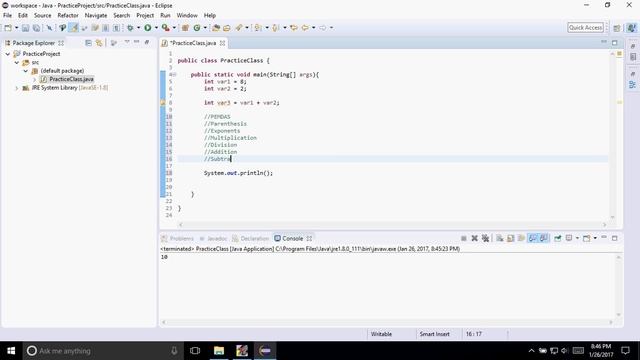The height and width of the screenshot is (360, 640).
Task: Click in the Quick Access field
Action: pyautogui.click(x=585, y=27)
